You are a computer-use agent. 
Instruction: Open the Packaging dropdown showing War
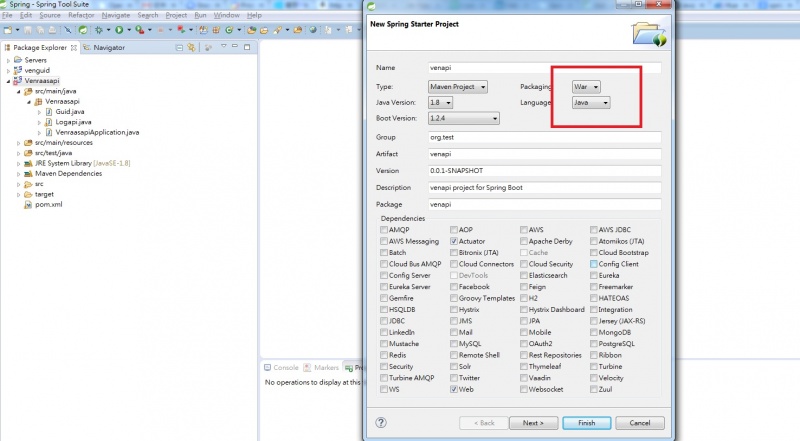click(590, 87)
